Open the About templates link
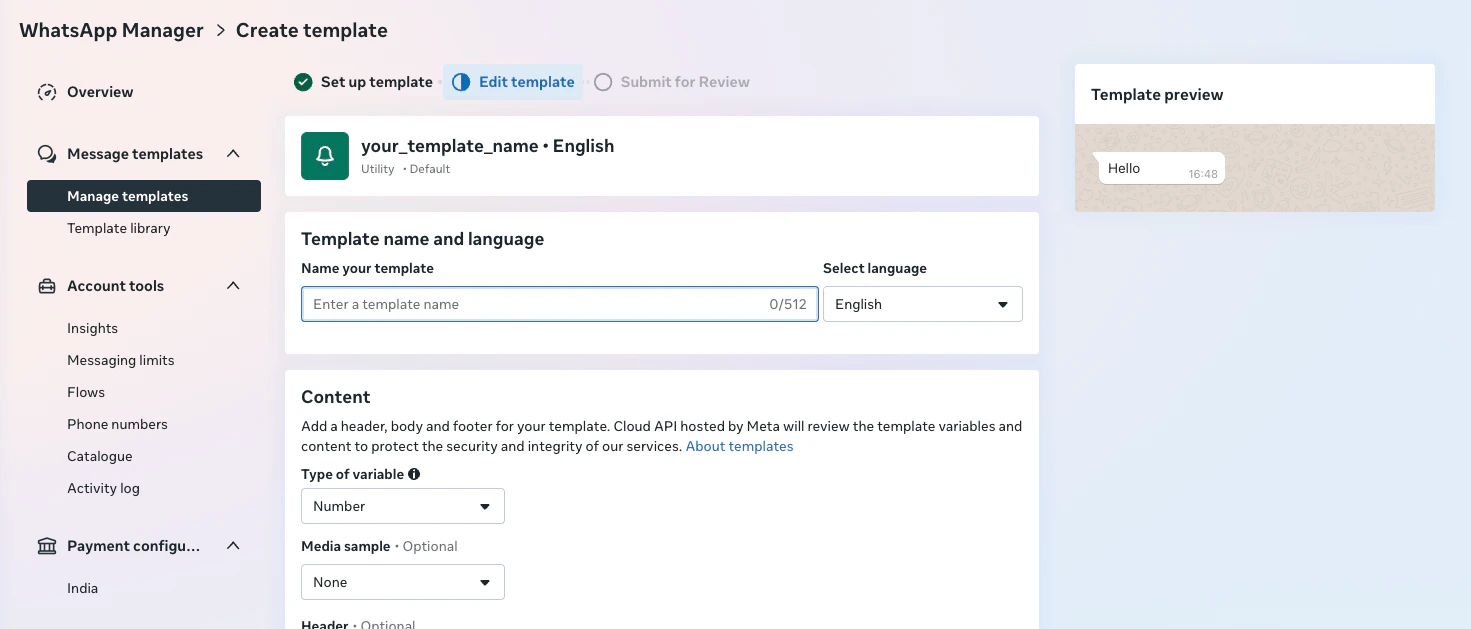1471x629 pixels. tap(739, 446)
